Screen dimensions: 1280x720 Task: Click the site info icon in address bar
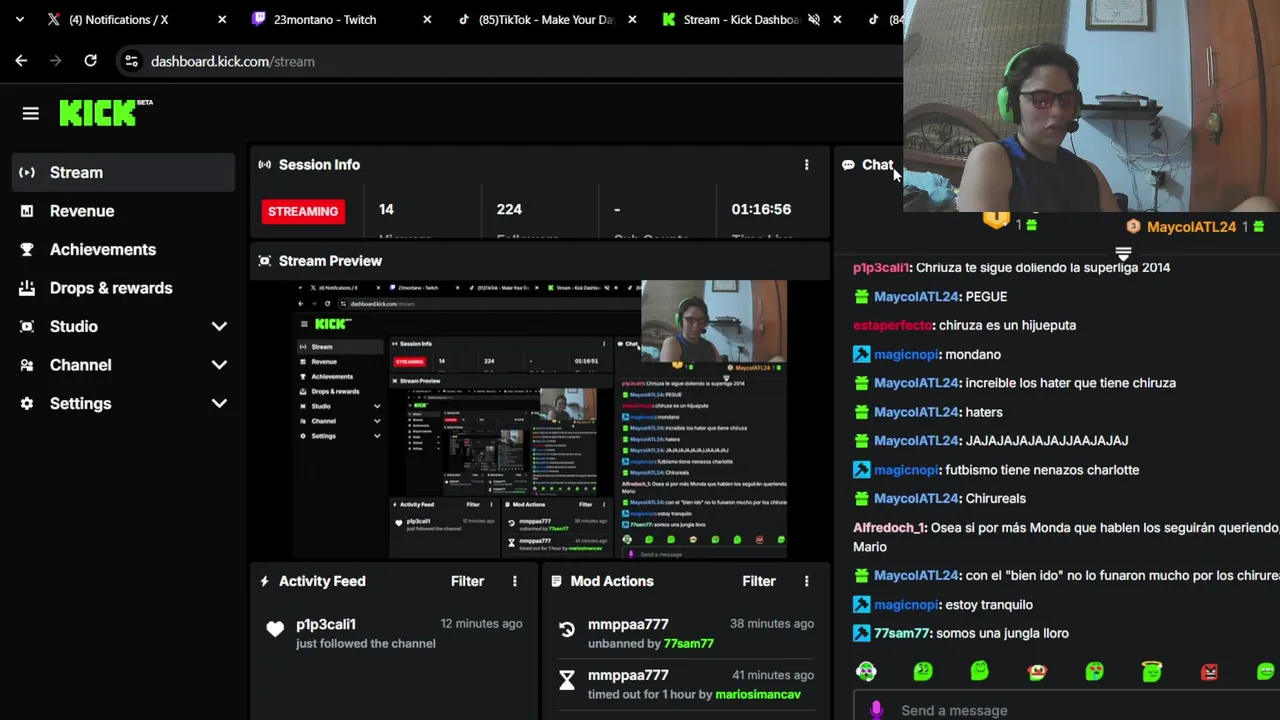131,61
